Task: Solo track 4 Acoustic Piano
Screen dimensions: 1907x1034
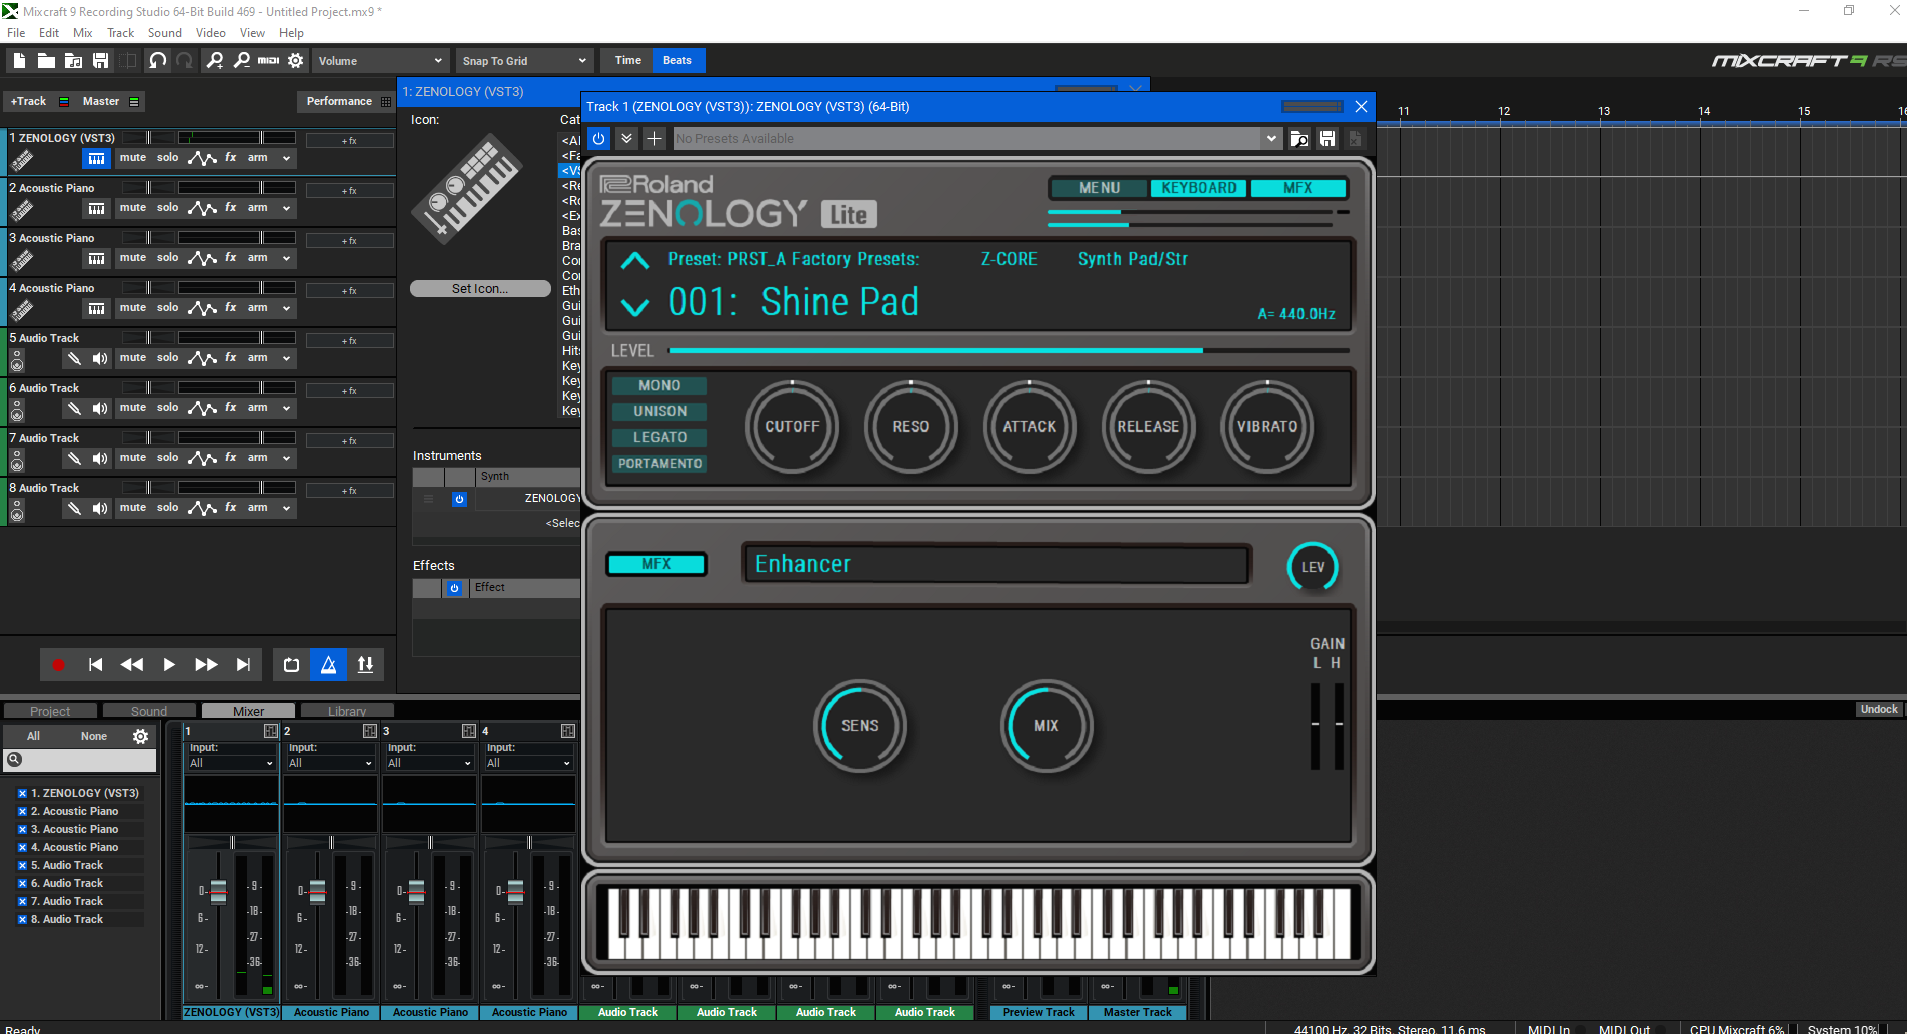Action: pos(167,308)
